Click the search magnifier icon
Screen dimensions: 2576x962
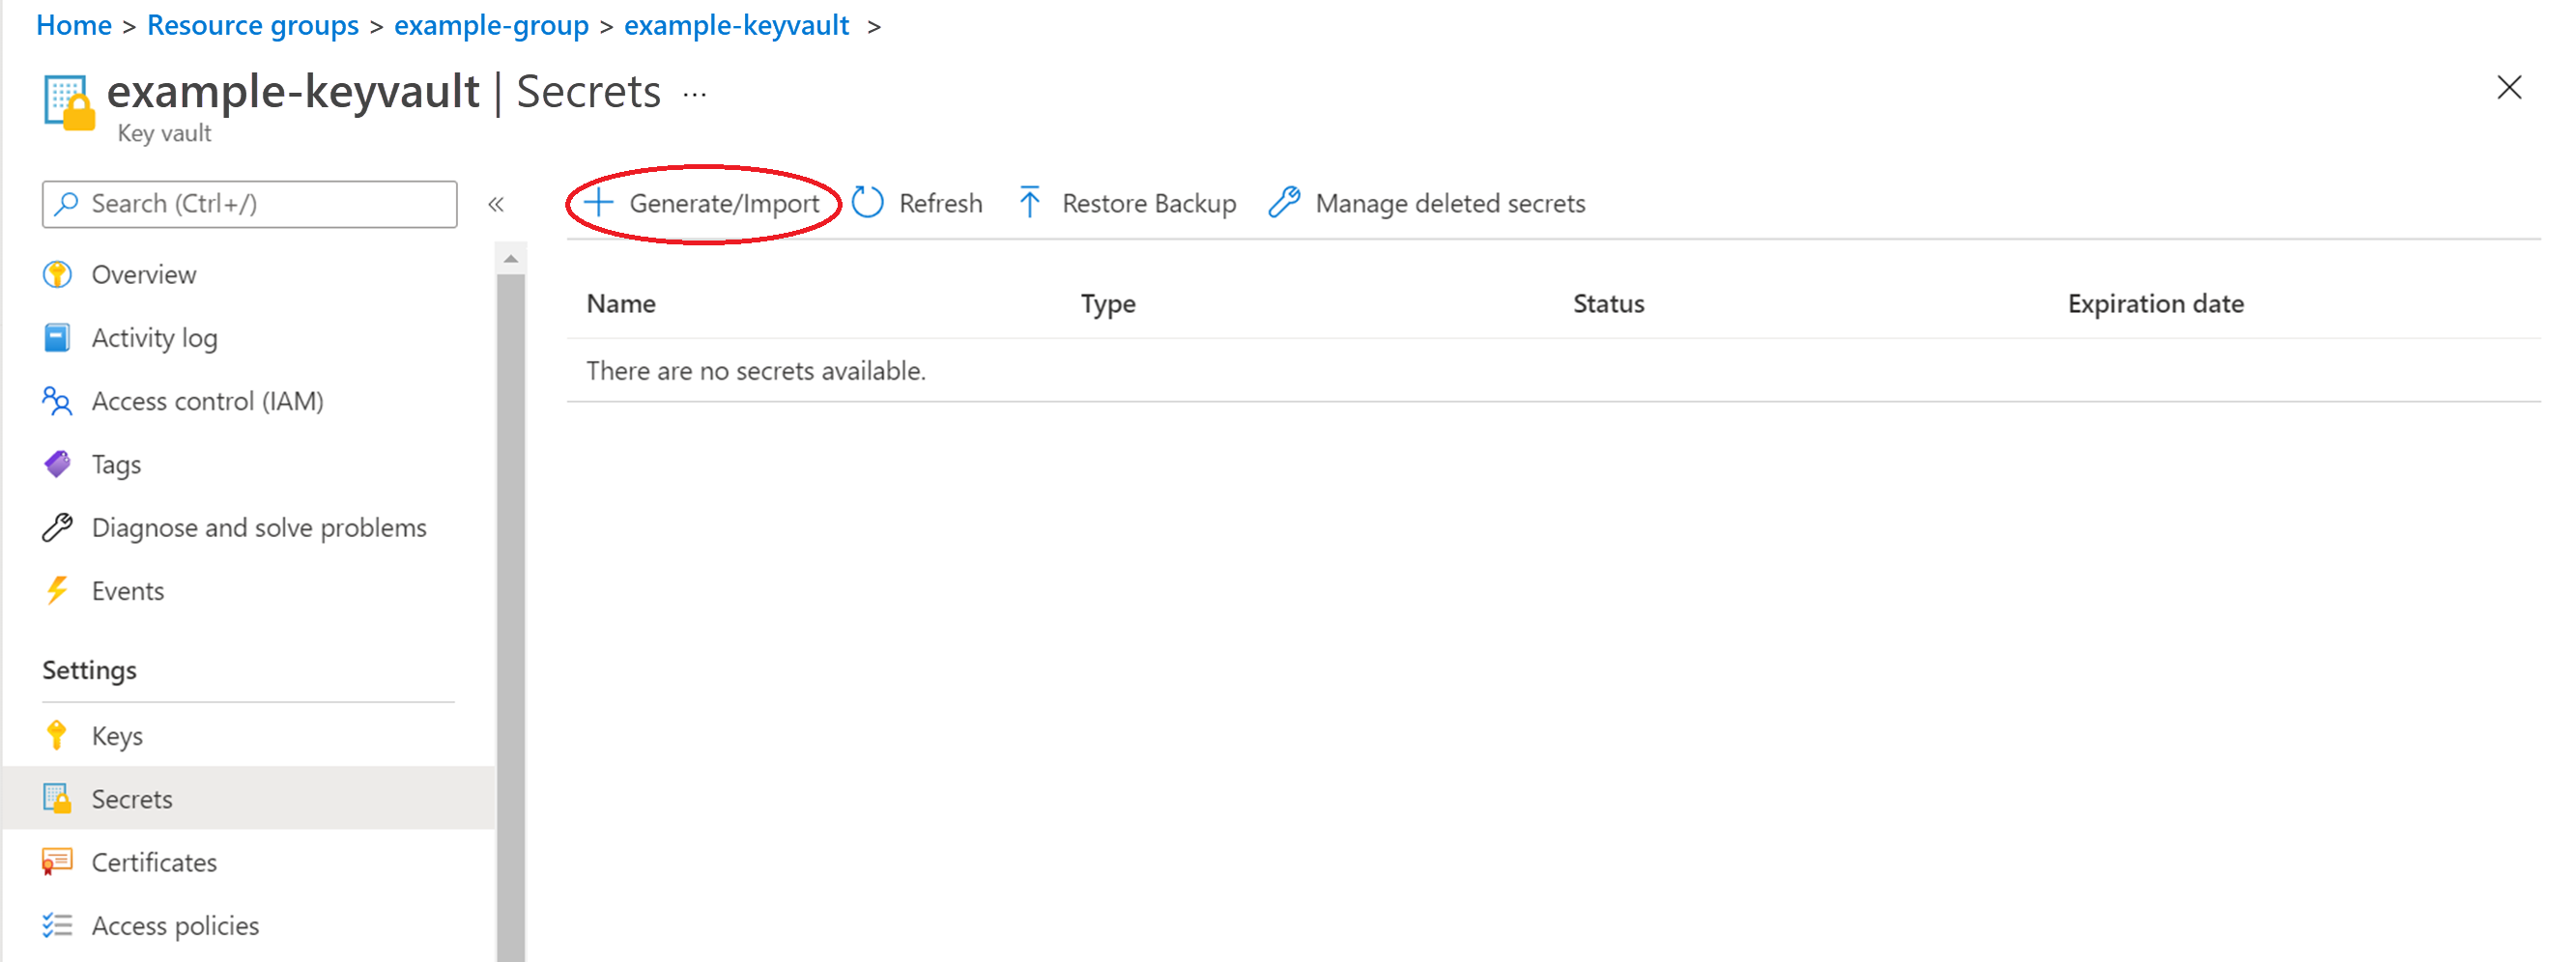point(66,204)
